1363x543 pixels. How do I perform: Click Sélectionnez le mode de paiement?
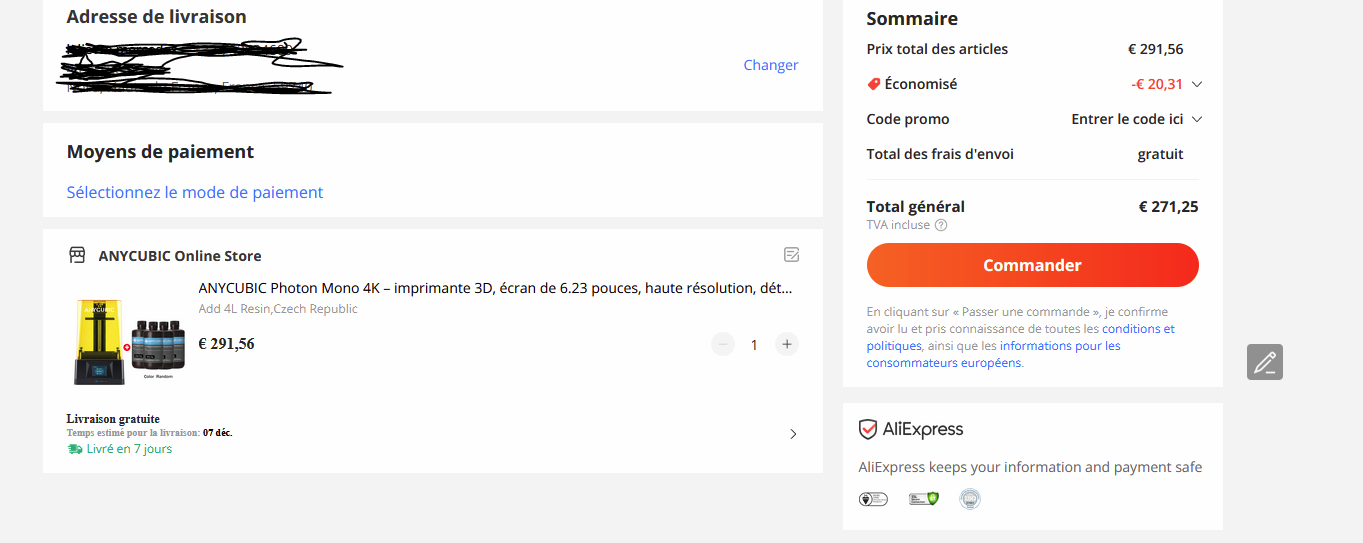pos(195,192)
